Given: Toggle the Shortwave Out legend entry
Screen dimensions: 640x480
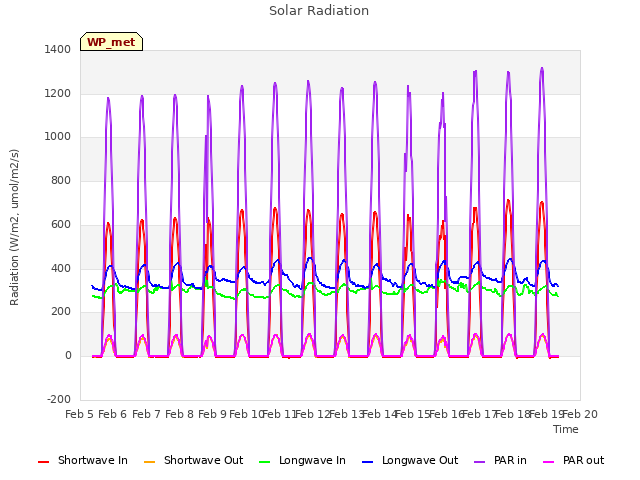Looking at the screenshot, I should pos(193,460).
